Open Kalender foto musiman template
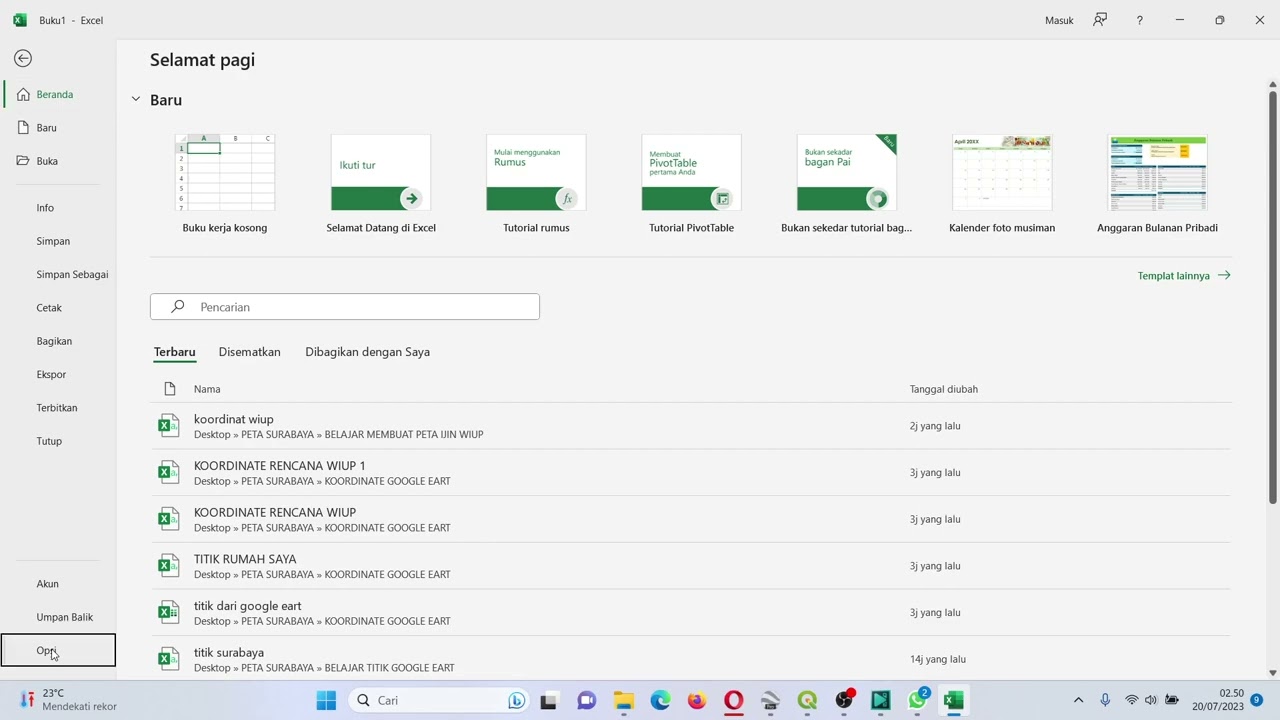The image size is (1280, 720). point(1002,185)
